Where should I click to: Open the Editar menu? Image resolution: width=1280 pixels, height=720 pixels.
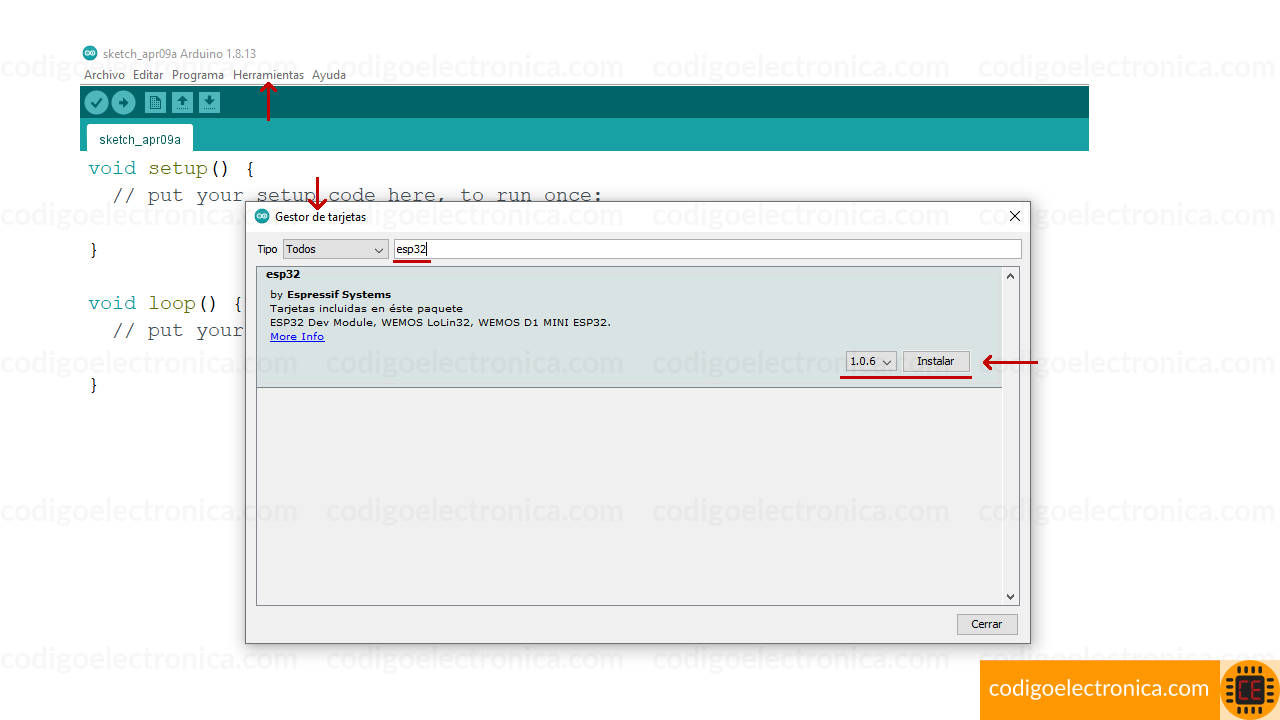[x=148, y=75]
